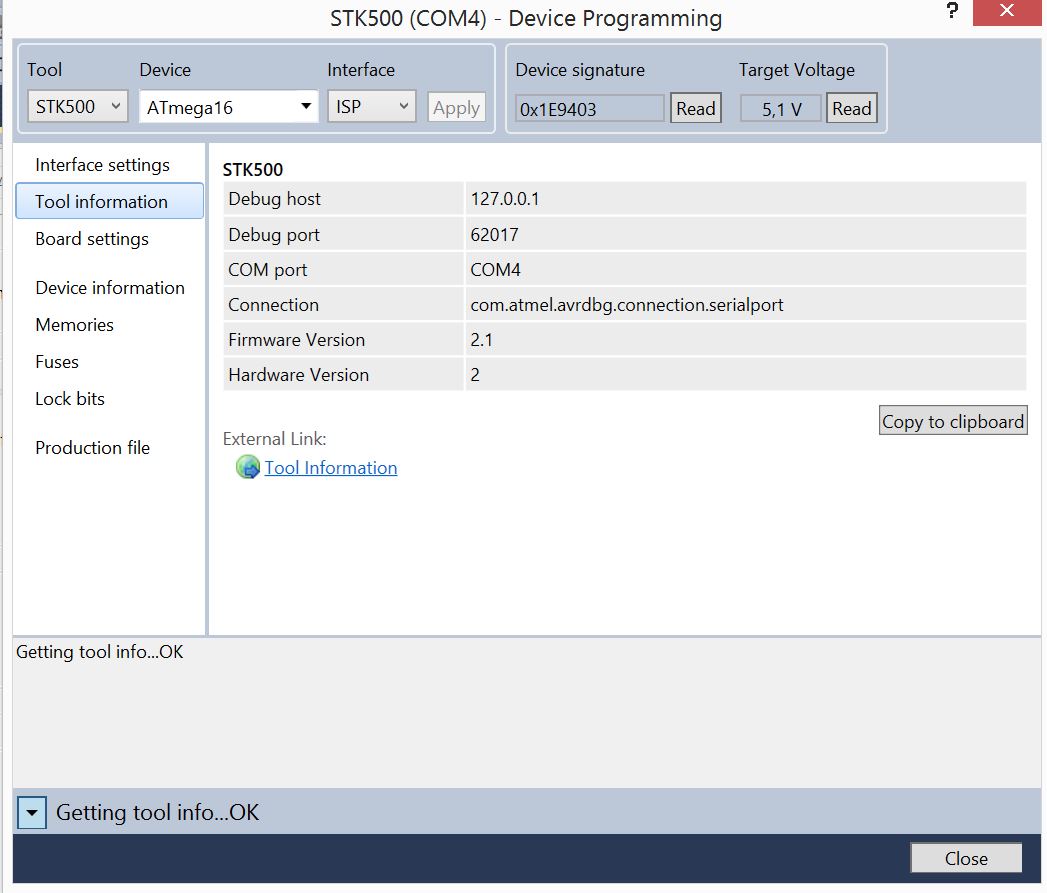Image resolution: width=1047 pixels, height=893 pixels.
Task: Click the COM port label cell
Action: 343,270
